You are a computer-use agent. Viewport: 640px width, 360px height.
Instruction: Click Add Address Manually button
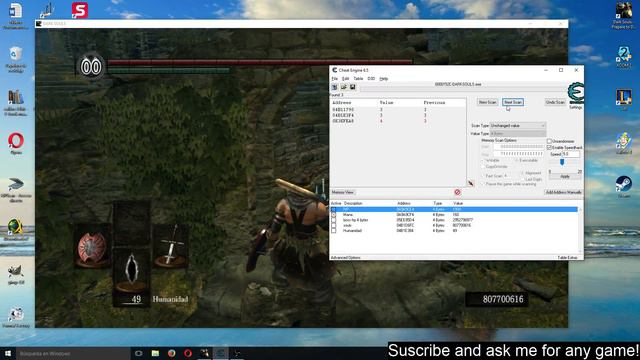pyautogui.click(x=563, y=192)
